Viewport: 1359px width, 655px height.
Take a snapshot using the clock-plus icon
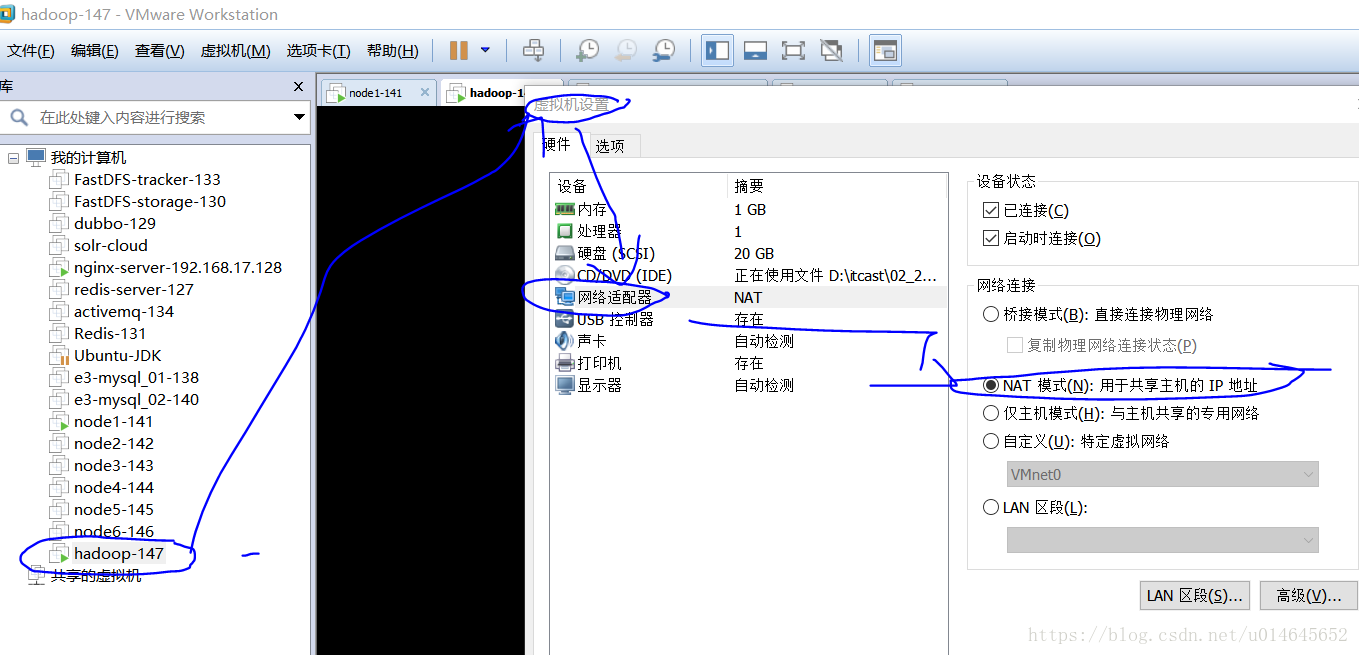click(588, 50)
